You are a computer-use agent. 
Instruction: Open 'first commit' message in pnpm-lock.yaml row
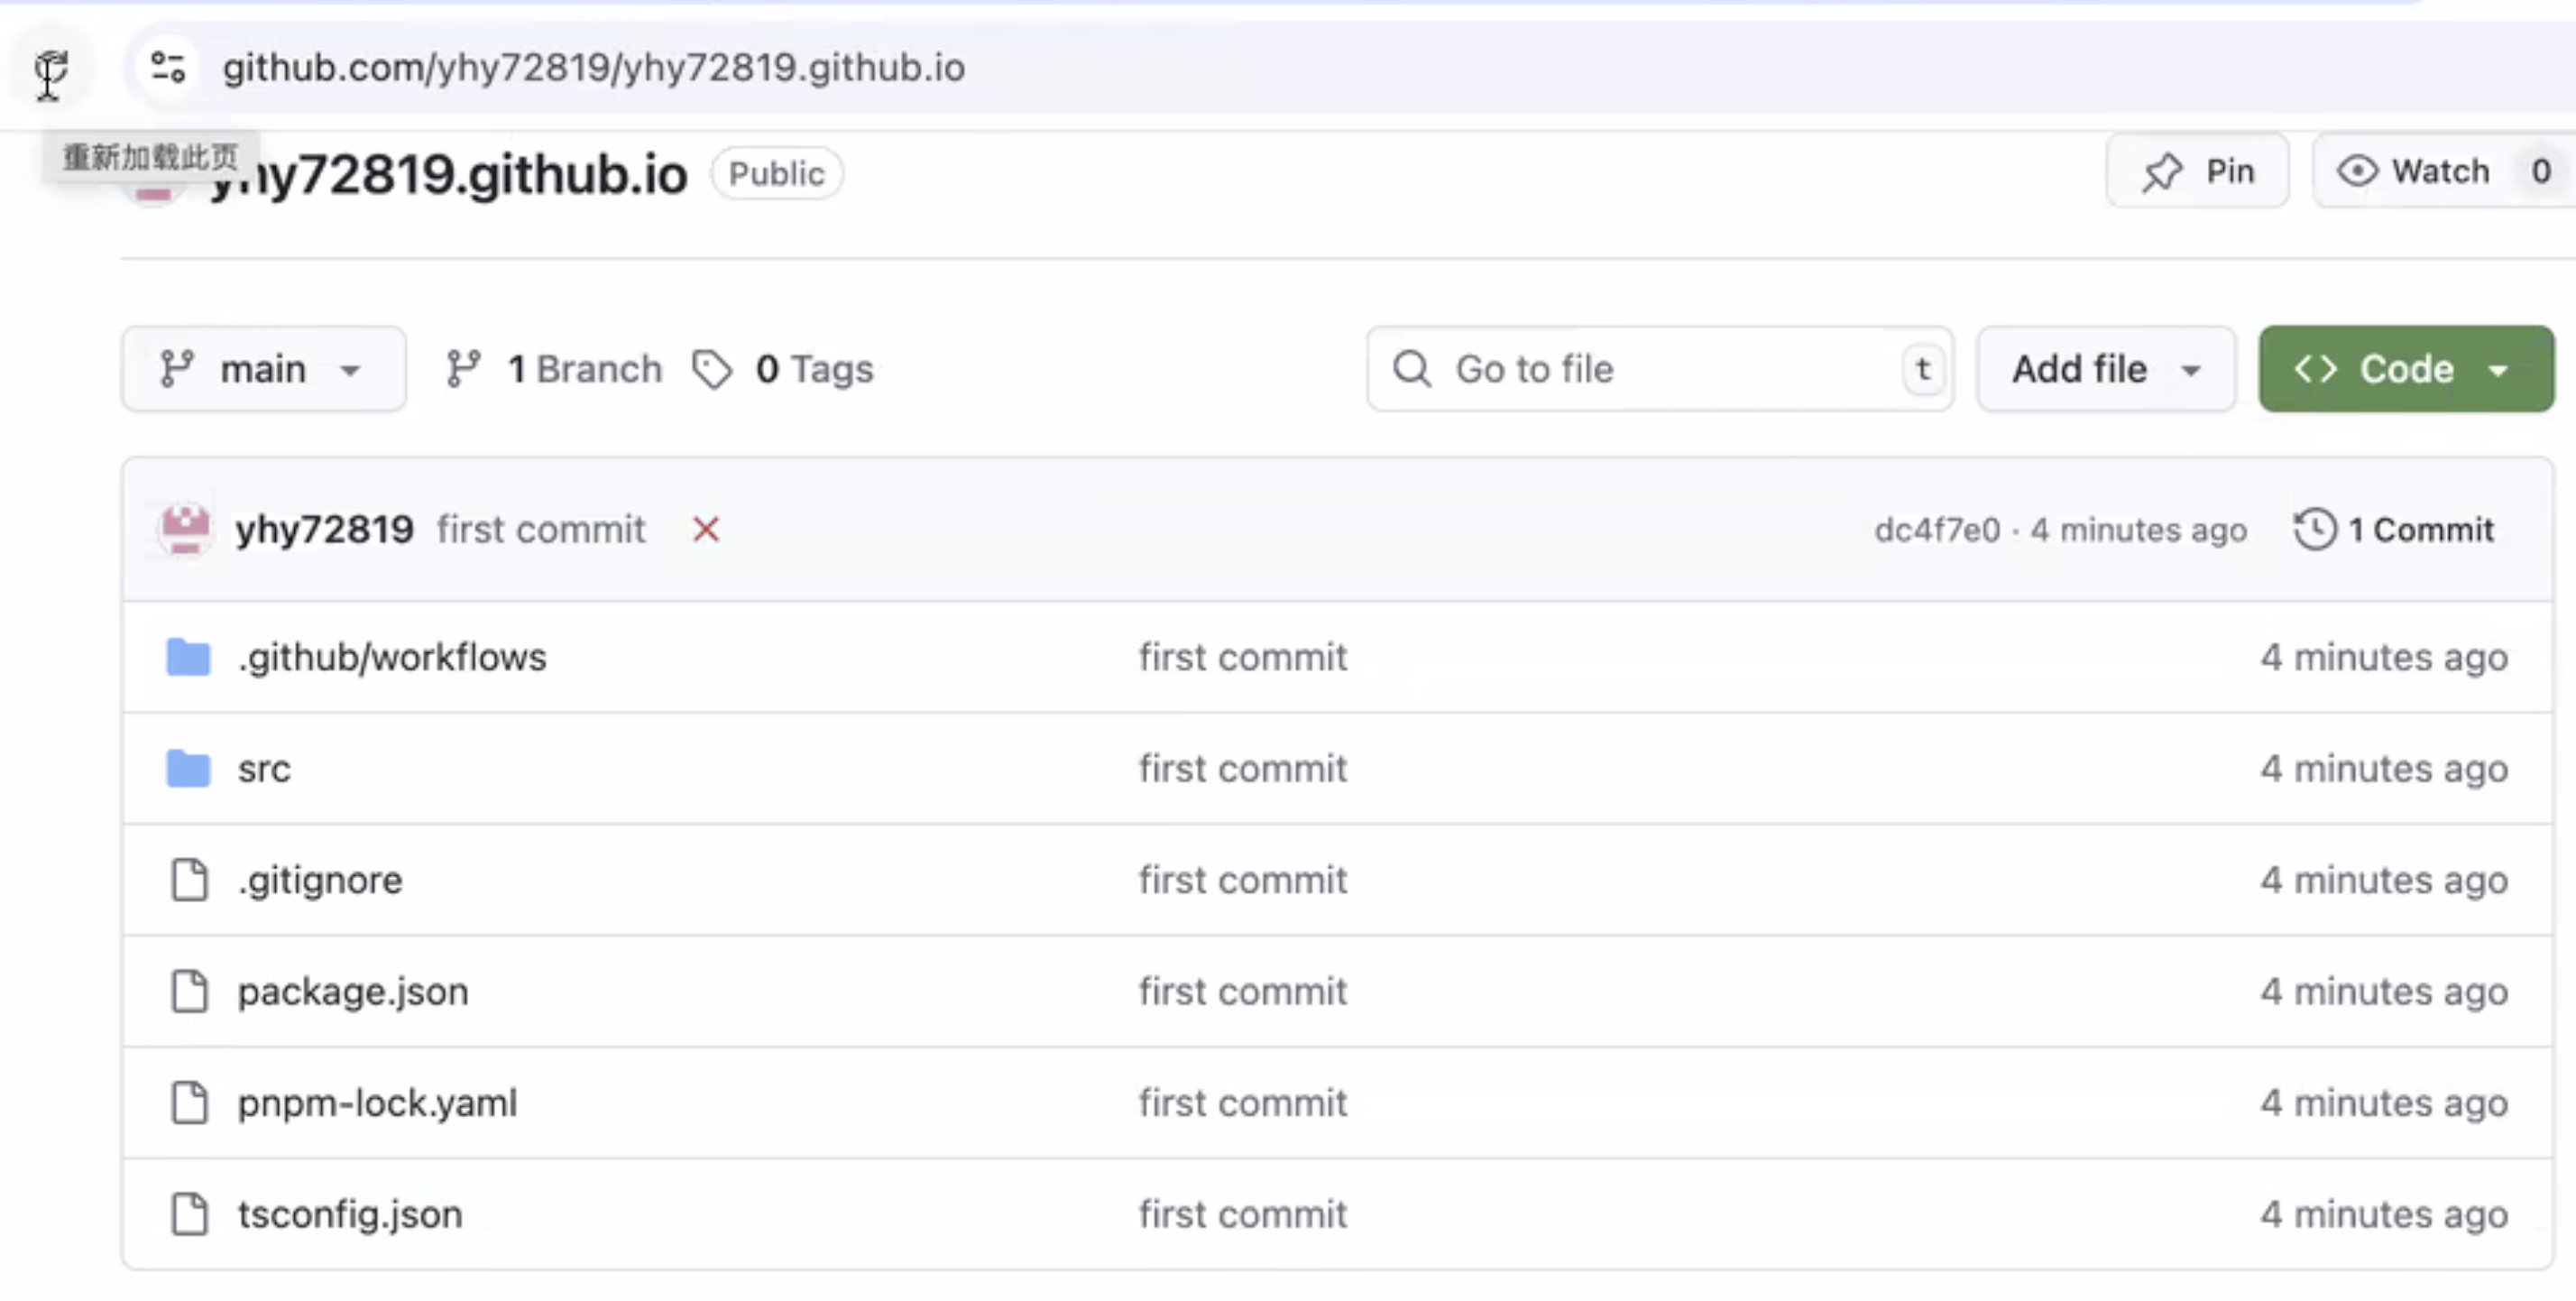1243,1102
